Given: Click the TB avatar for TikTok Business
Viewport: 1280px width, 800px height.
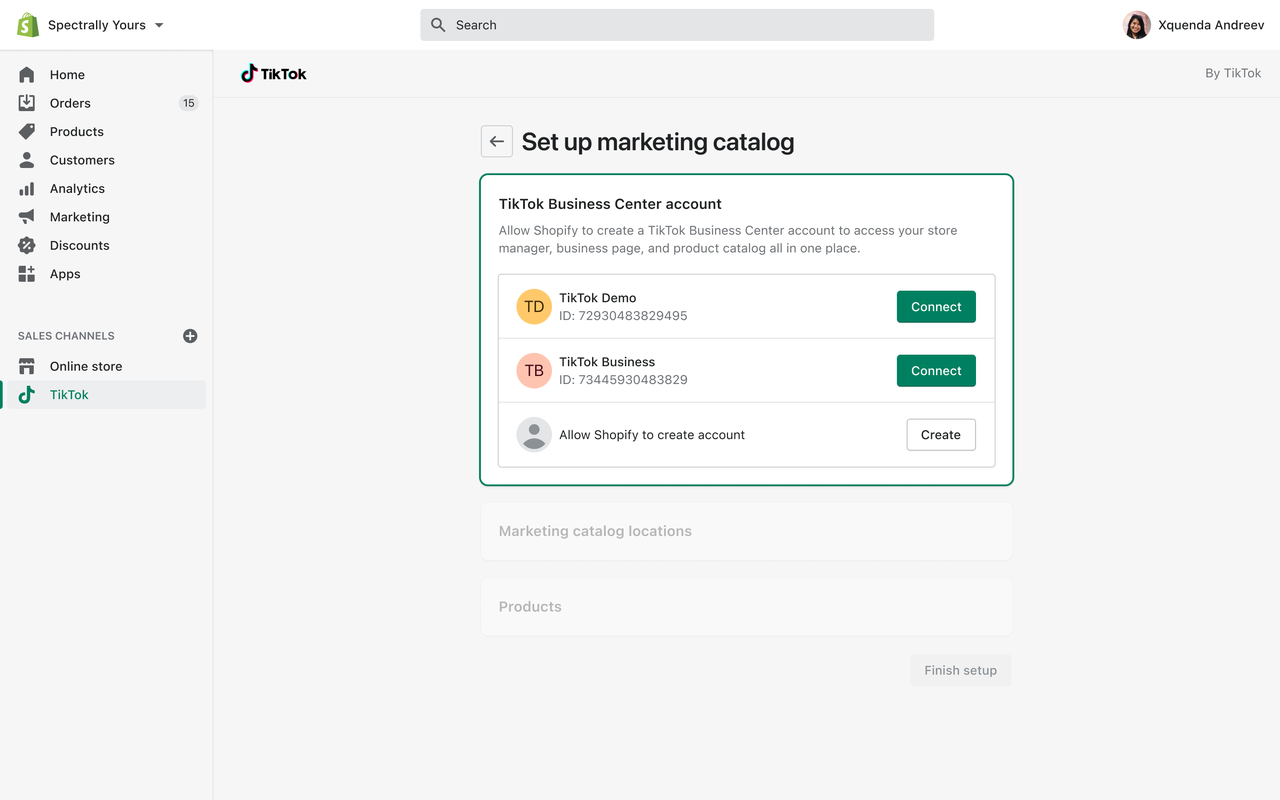Looking at the screenshot, I should (x=534, y=371).
